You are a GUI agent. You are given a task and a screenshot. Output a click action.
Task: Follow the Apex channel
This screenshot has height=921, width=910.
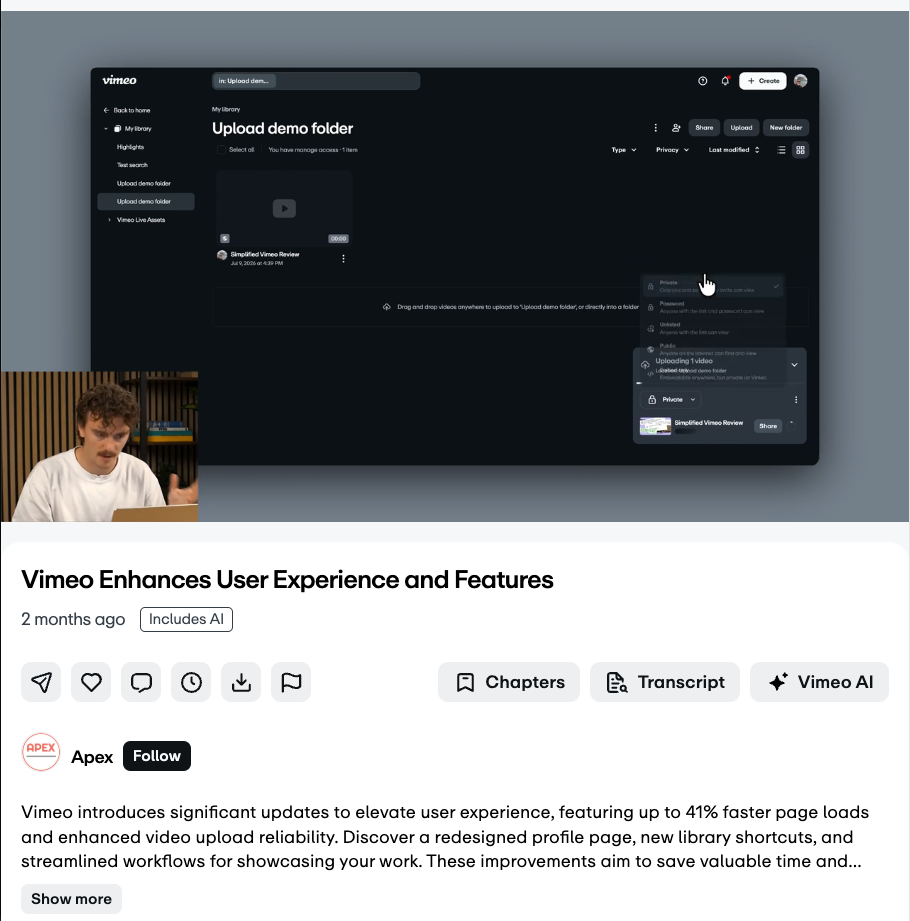click(x=157, y=756)
